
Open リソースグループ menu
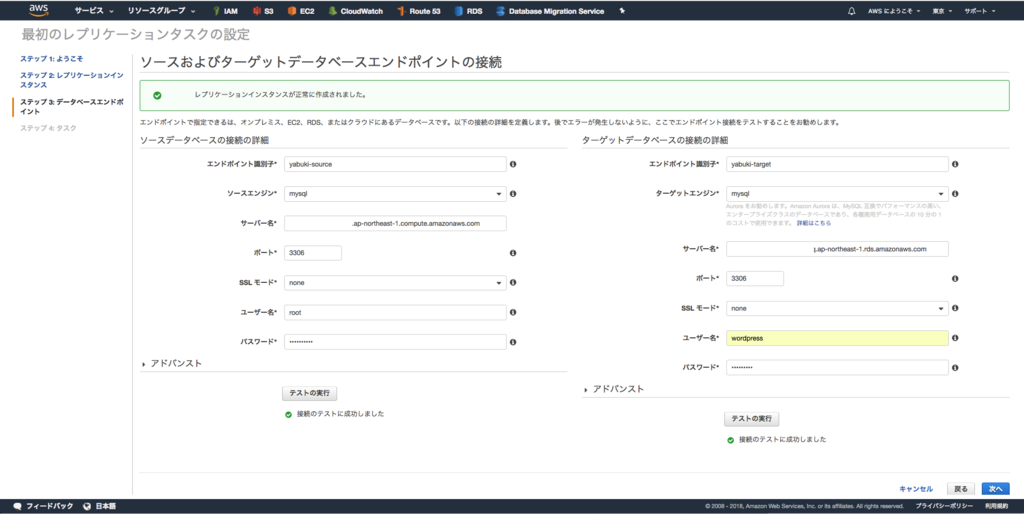161,11
